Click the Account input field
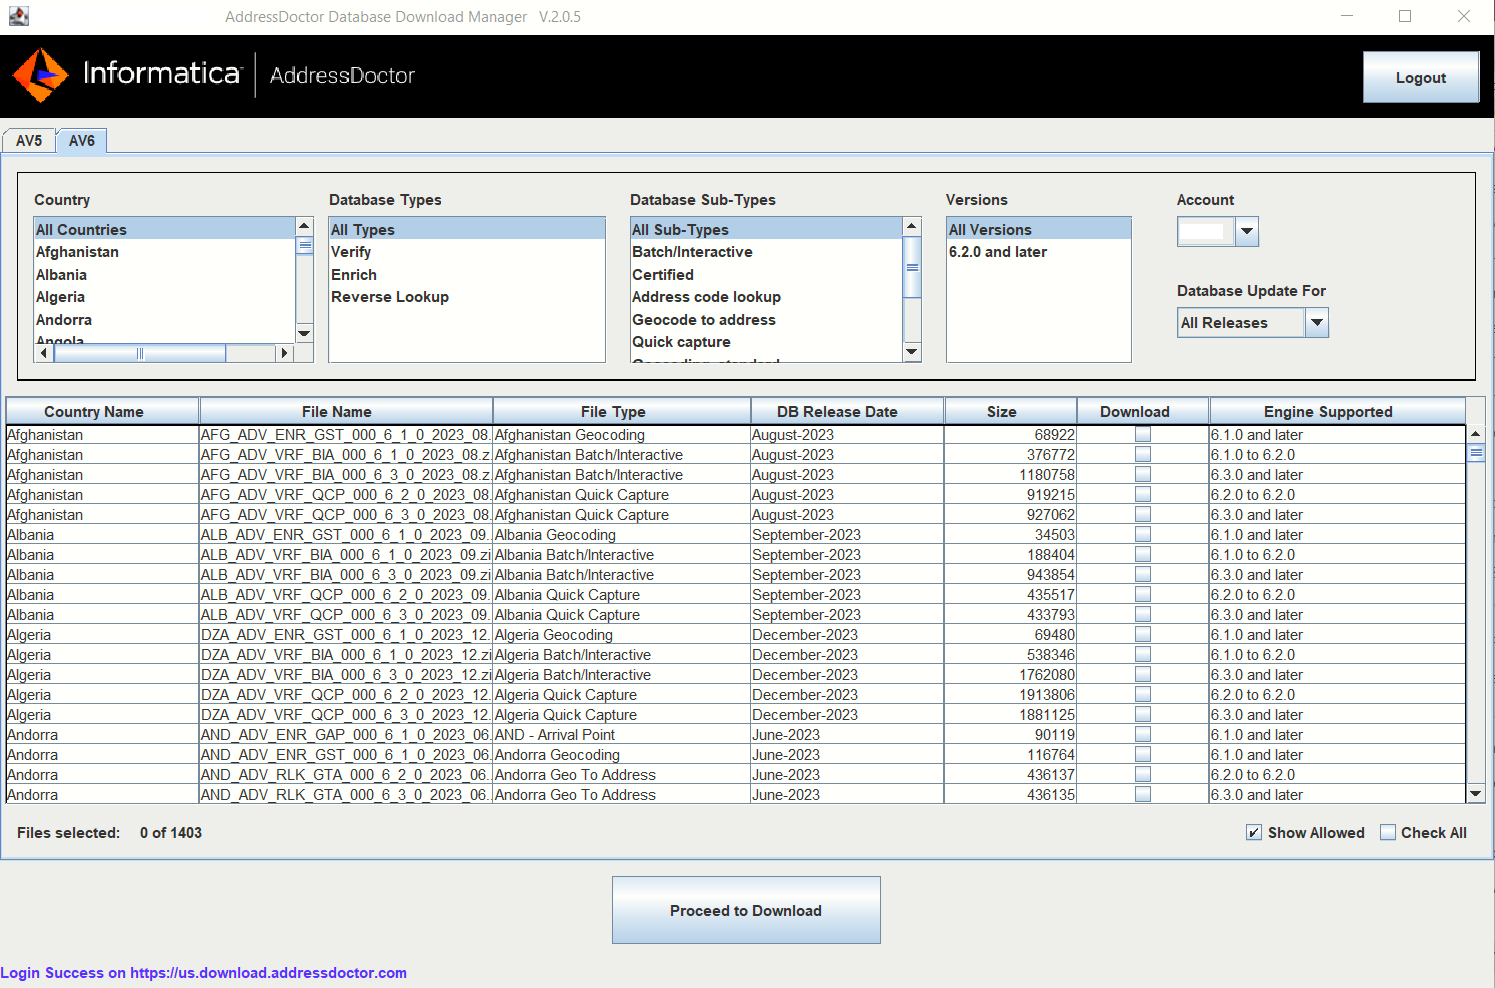The width and height of the screenshot is (1495, 988). tap(1206, 231)
